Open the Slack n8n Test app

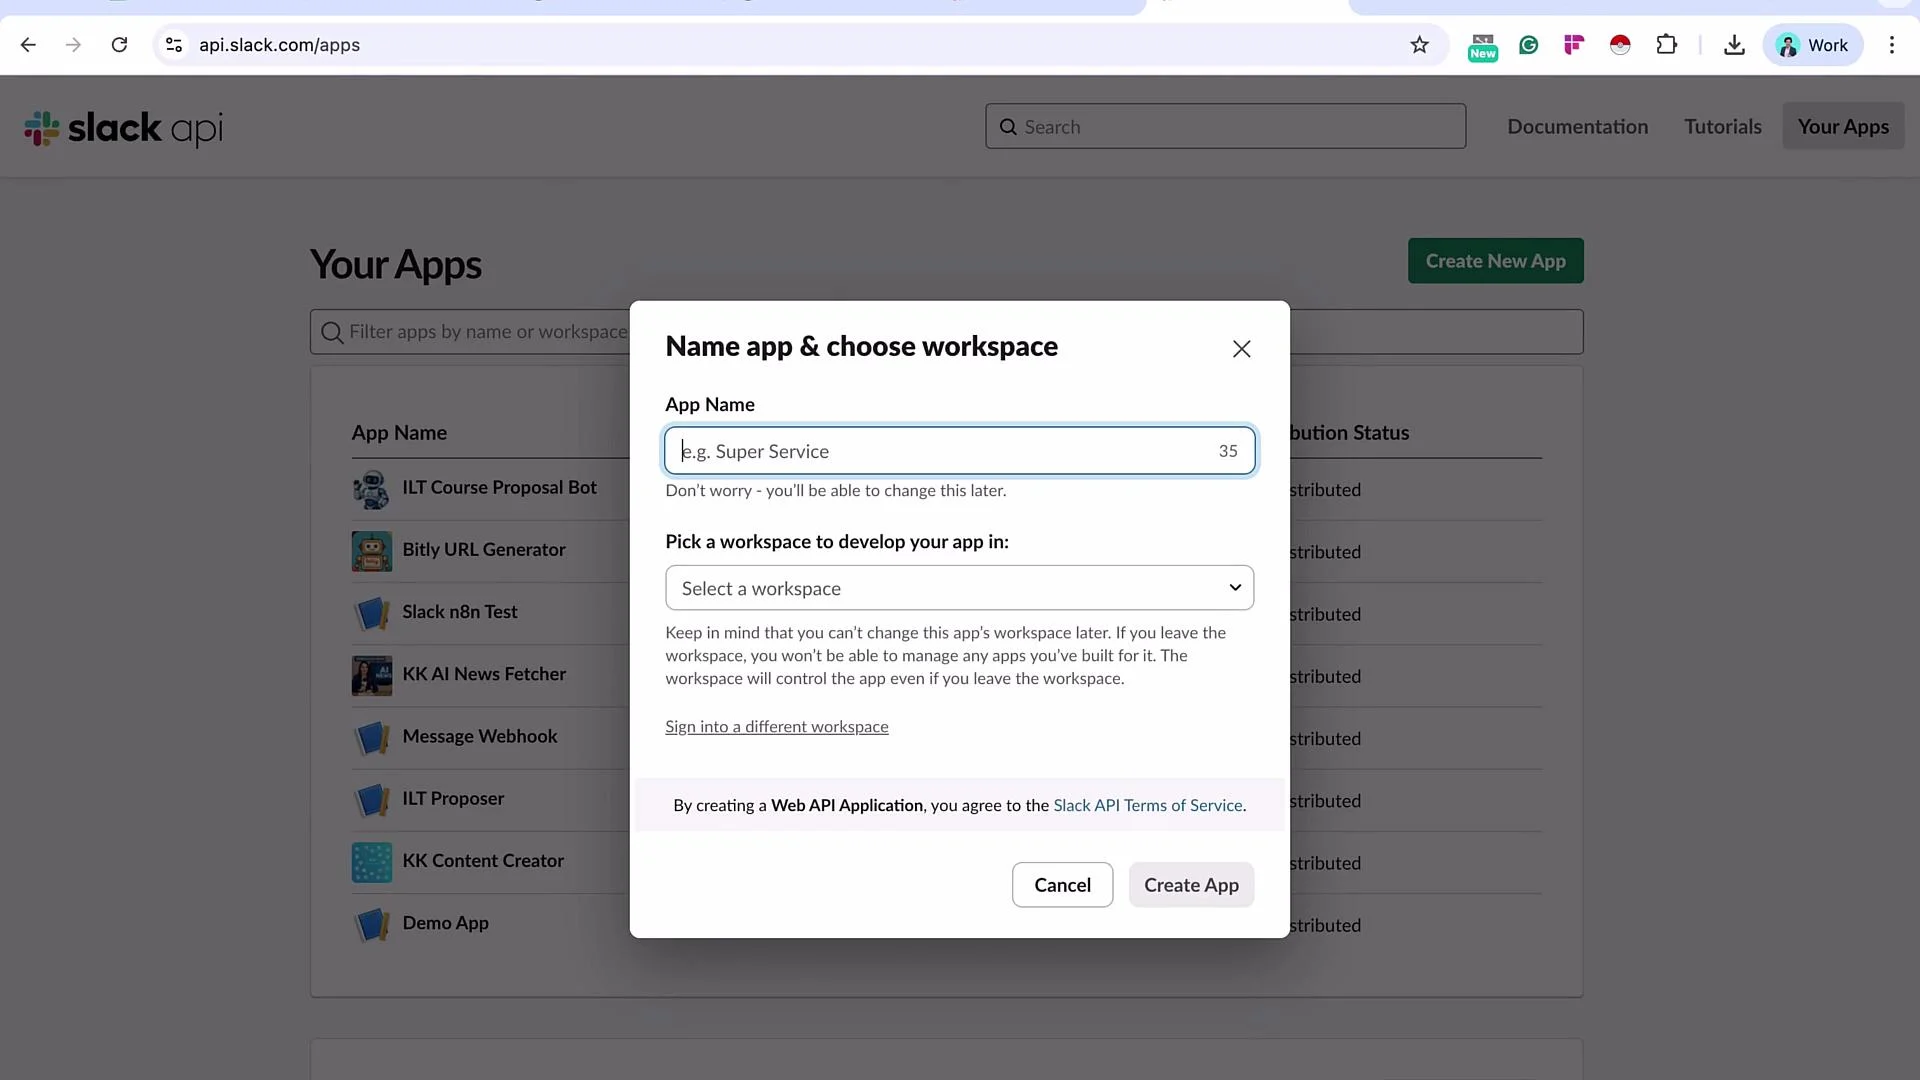460,612
